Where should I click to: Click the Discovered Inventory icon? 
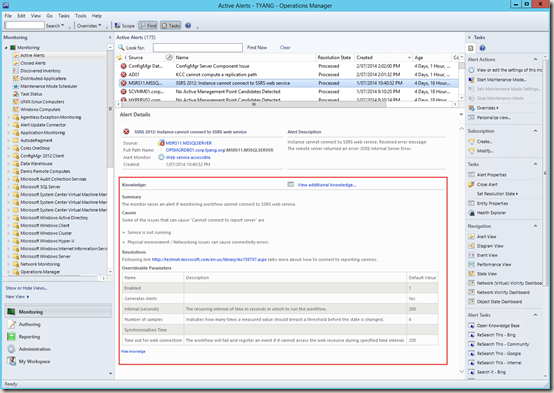click(16, 71)
